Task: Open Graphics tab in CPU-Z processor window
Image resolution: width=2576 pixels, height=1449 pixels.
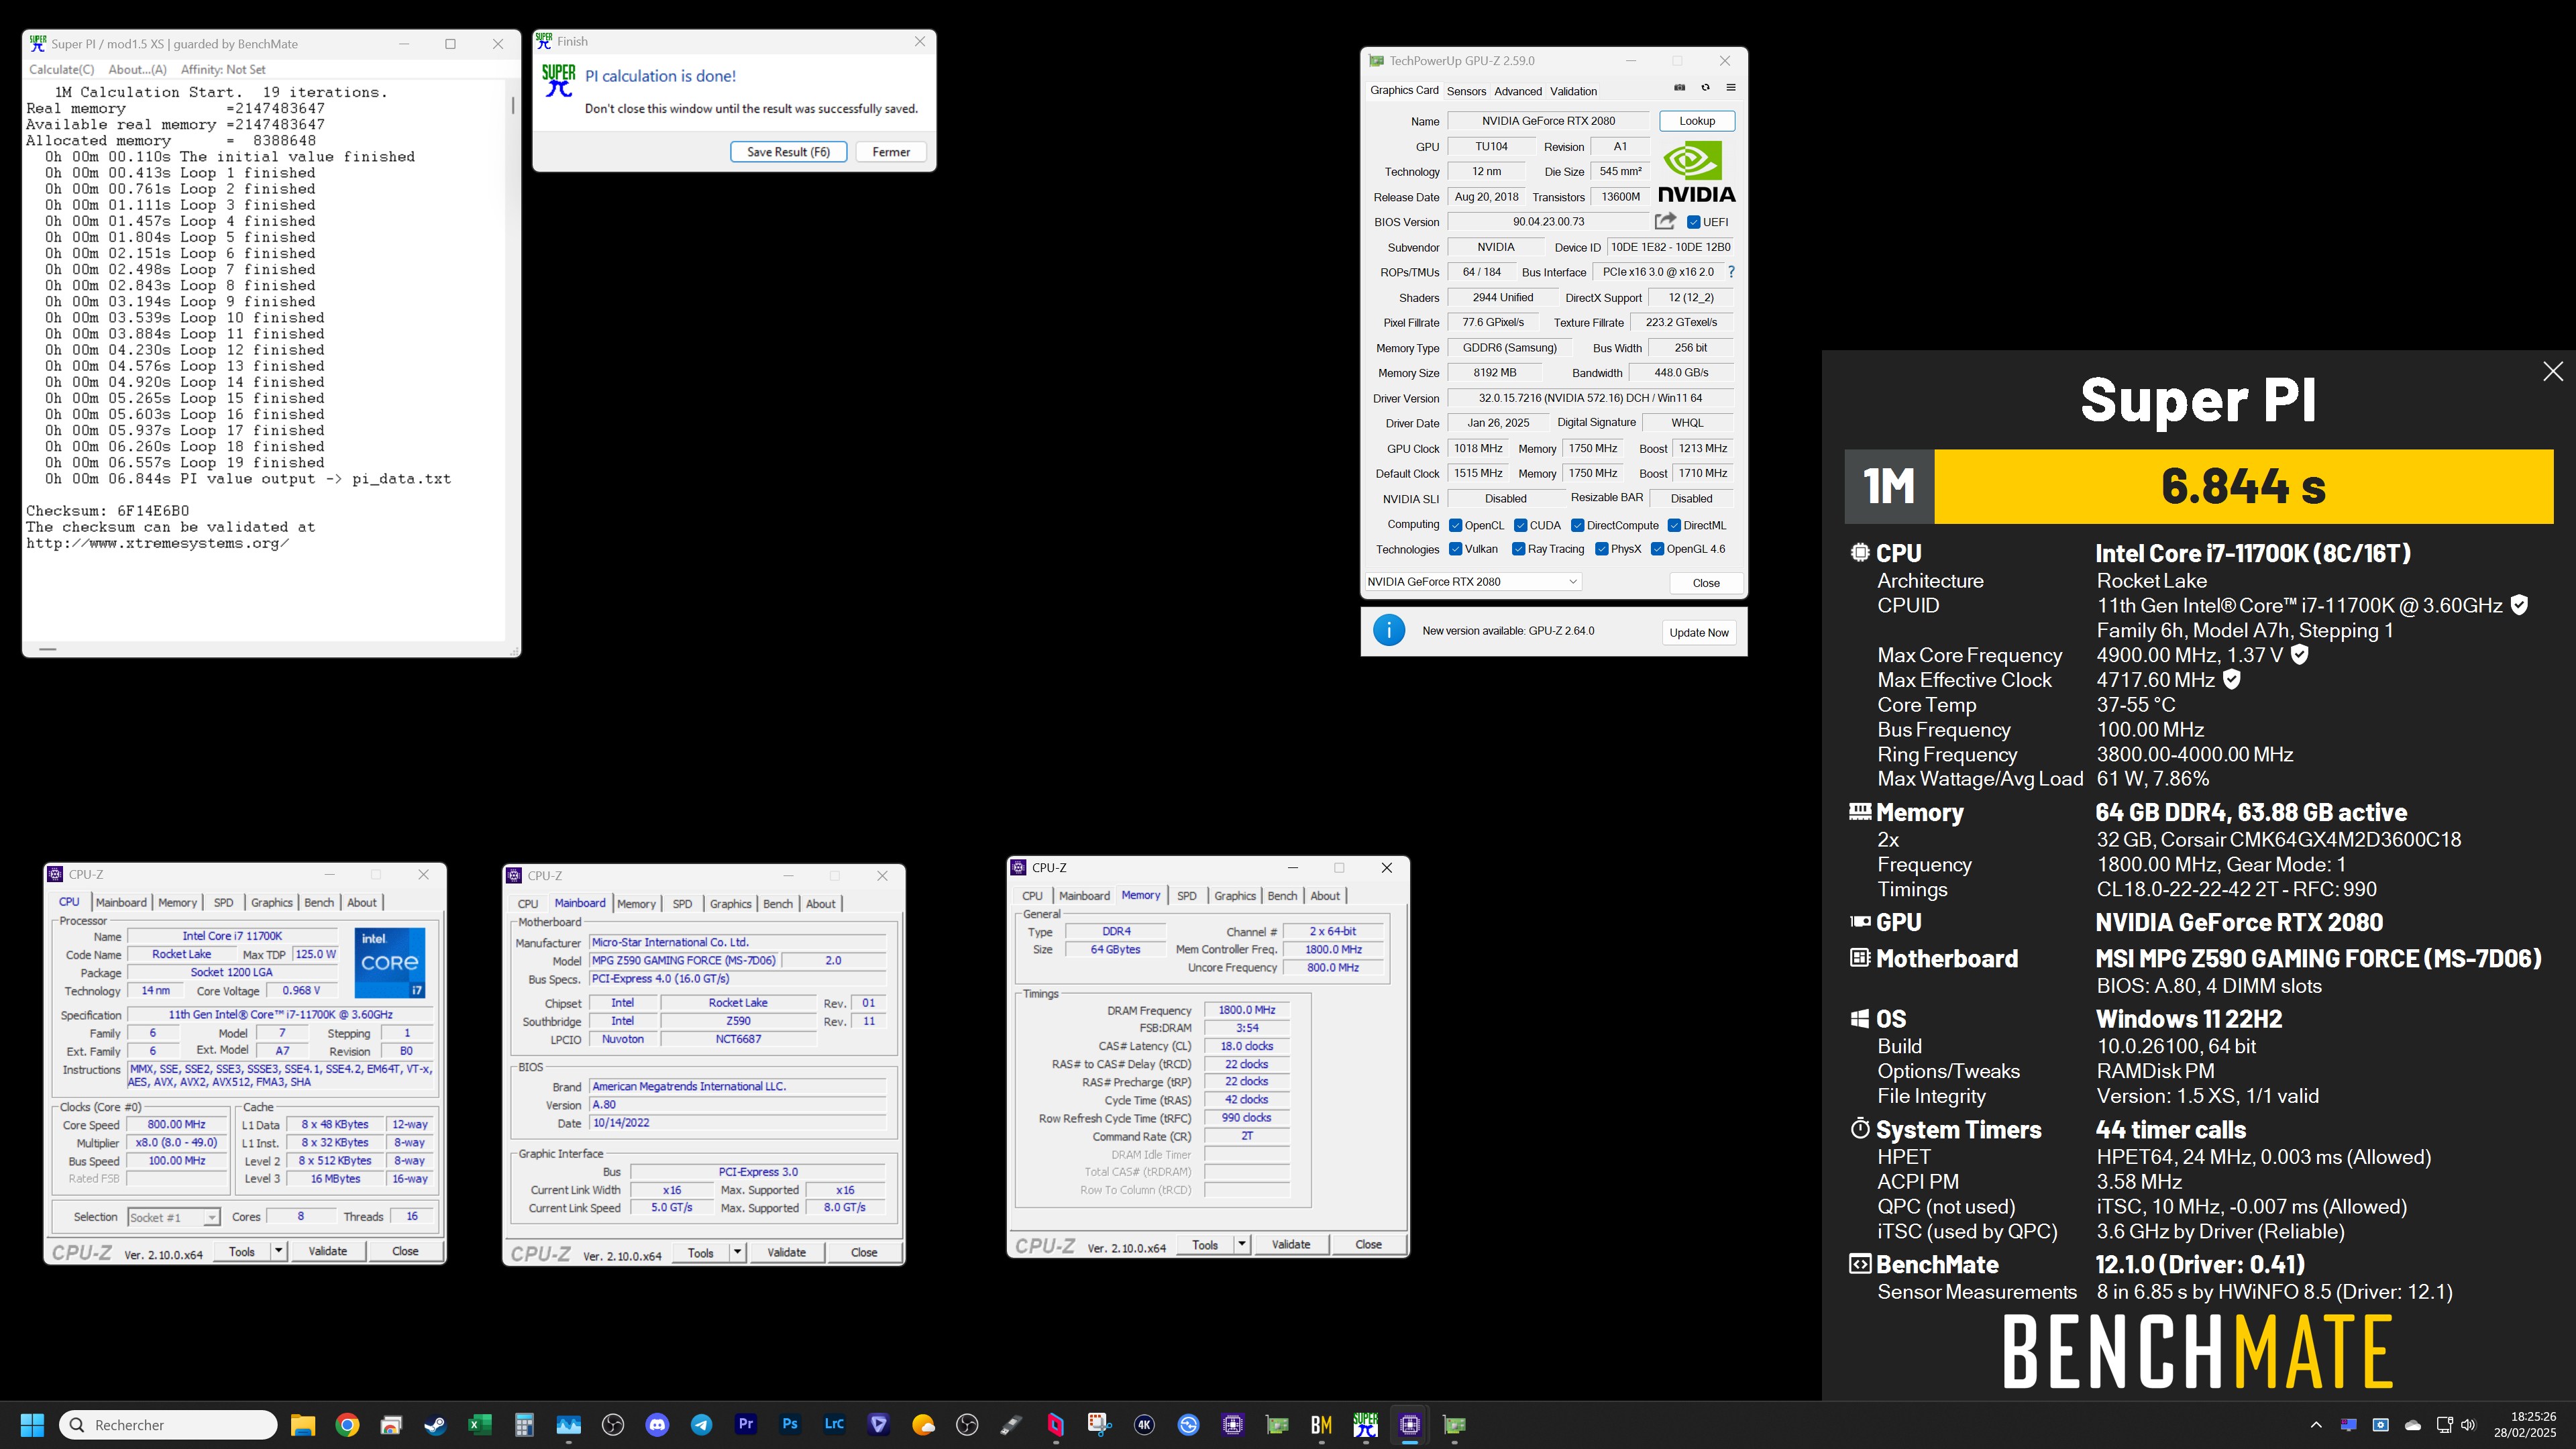Action: pyautogui.click(x=271, y=902)
